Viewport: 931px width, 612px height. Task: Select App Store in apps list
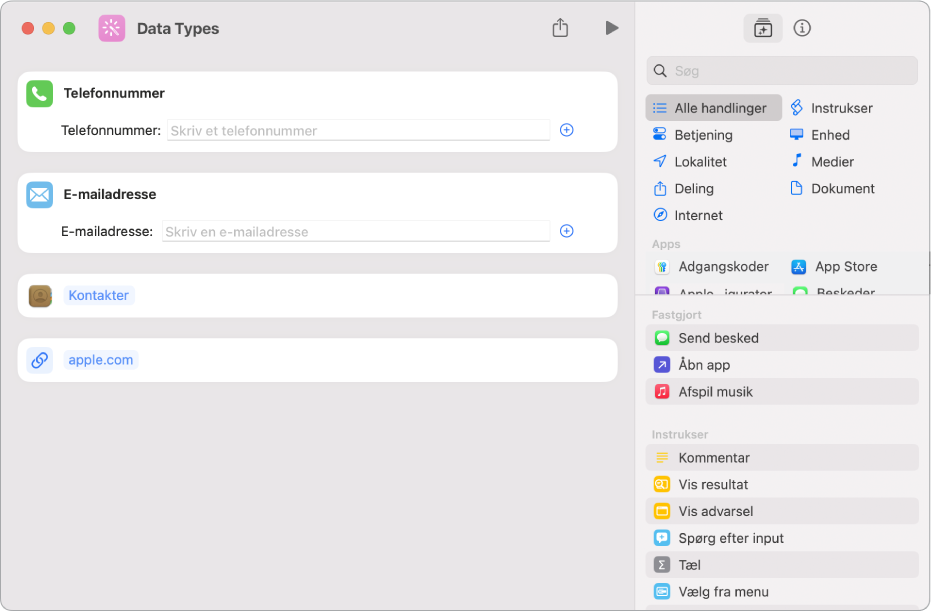834,267
